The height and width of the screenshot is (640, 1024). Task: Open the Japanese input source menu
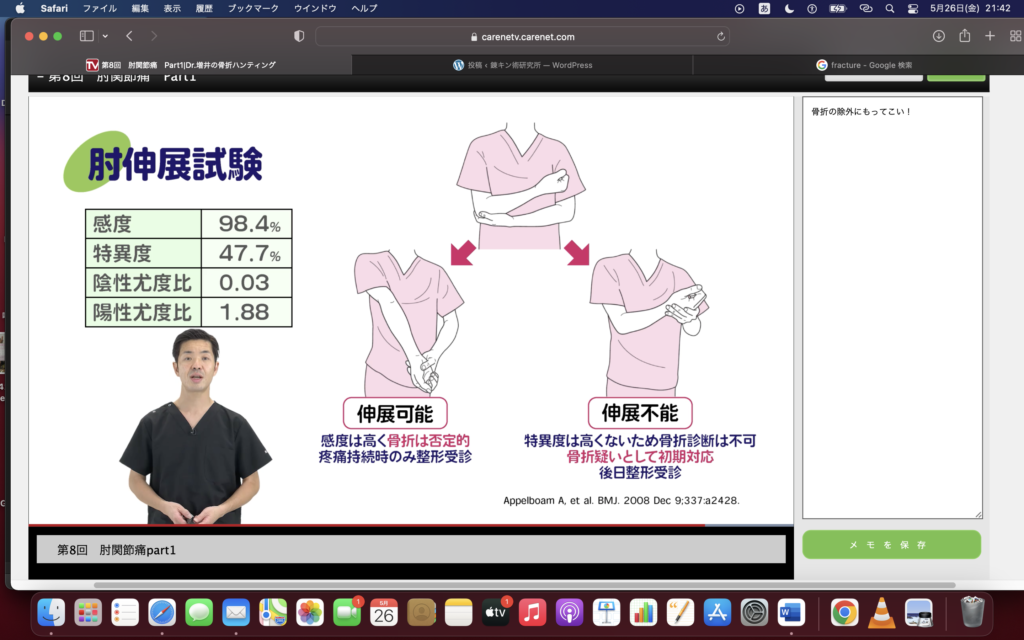[x=765, y=8]
